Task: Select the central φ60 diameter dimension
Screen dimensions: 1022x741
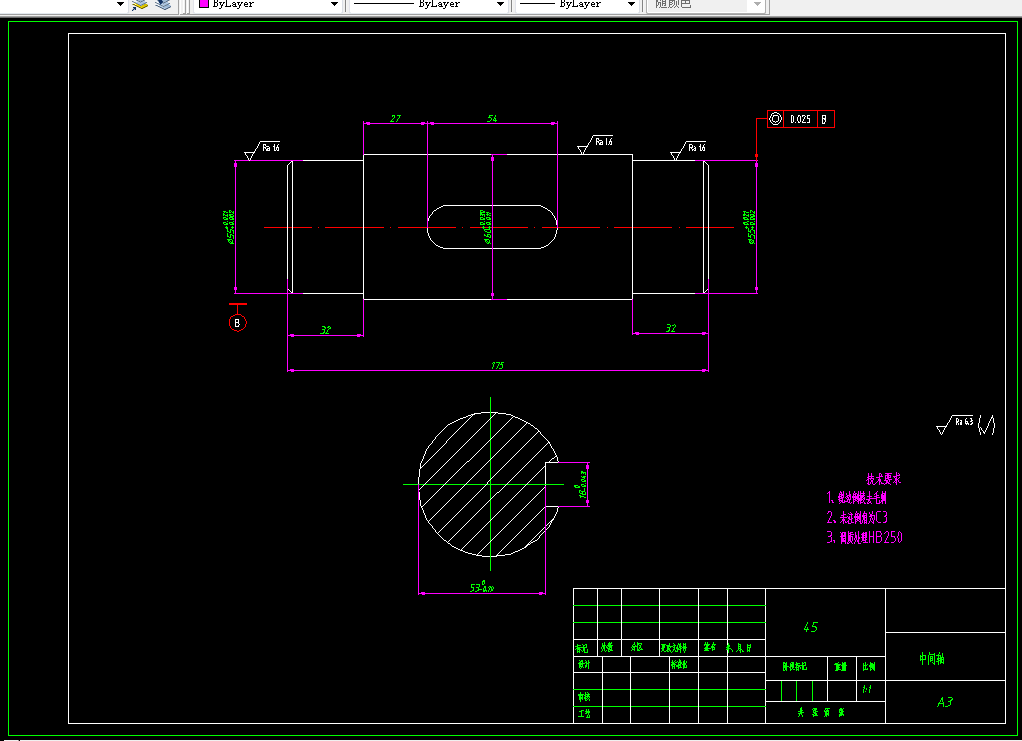Action: (486, 227)
